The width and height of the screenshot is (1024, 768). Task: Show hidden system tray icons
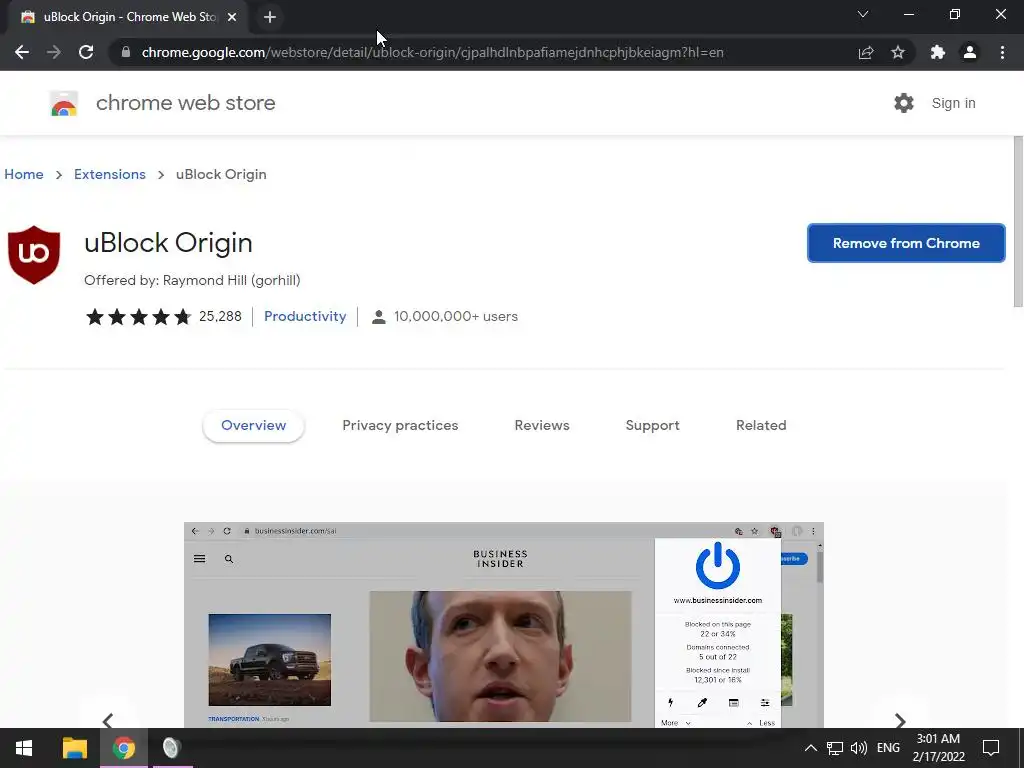click(x=810, y=748)
